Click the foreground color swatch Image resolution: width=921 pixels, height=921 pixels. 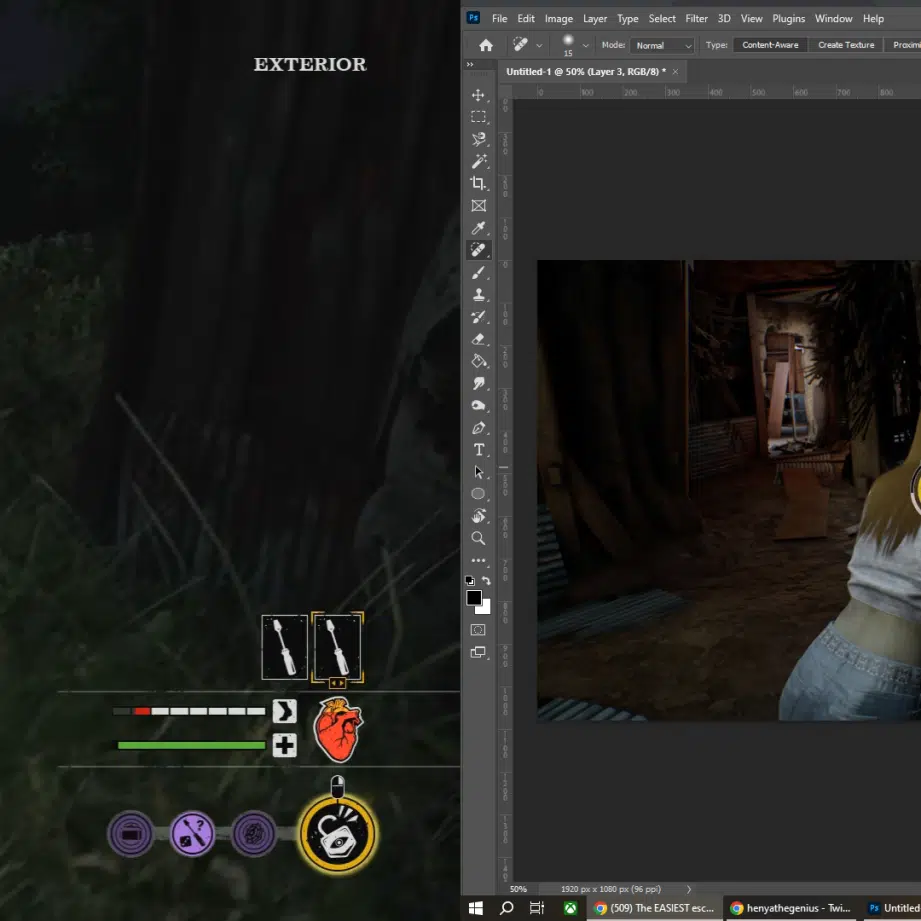click(x=473, y=597)
